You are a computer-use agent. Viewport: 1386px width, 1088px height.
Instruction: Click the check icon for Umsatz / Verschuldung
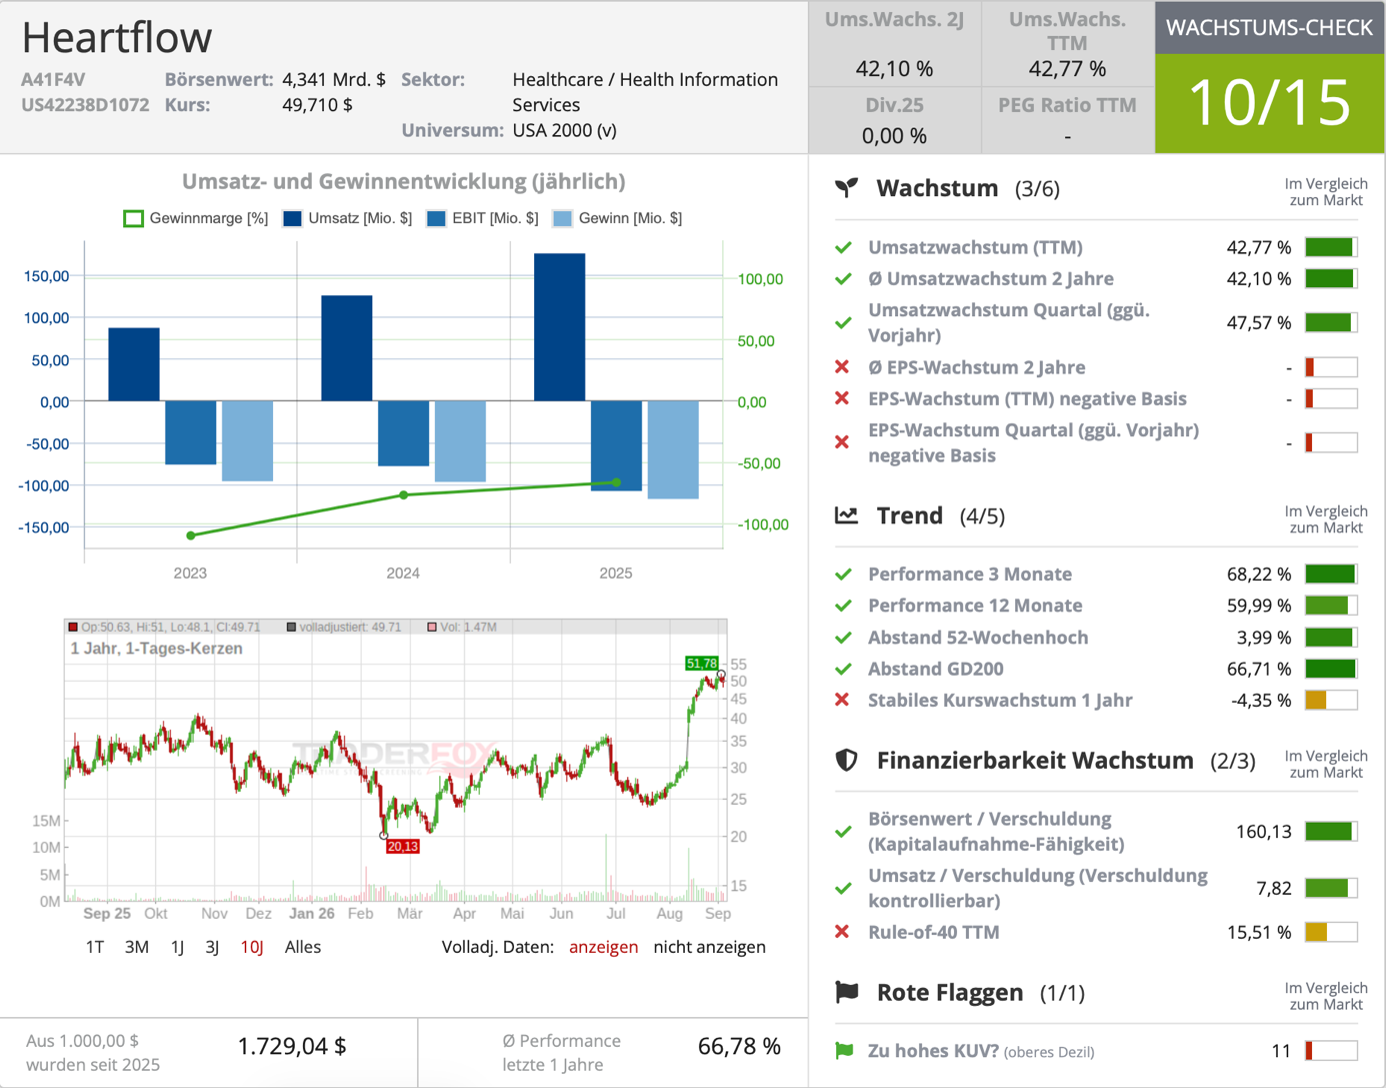pyautogui.click(x=843, y=888)
